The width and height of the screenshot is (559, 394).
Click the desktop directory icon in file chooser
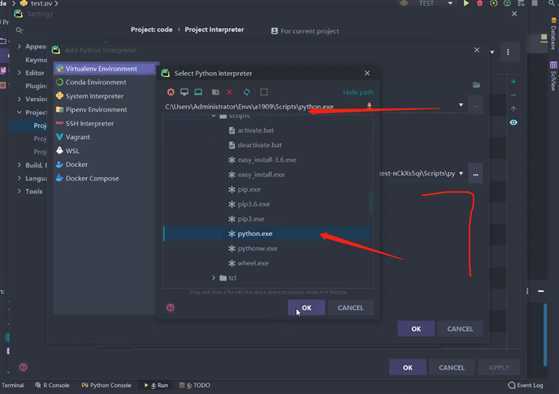[184, 92]
